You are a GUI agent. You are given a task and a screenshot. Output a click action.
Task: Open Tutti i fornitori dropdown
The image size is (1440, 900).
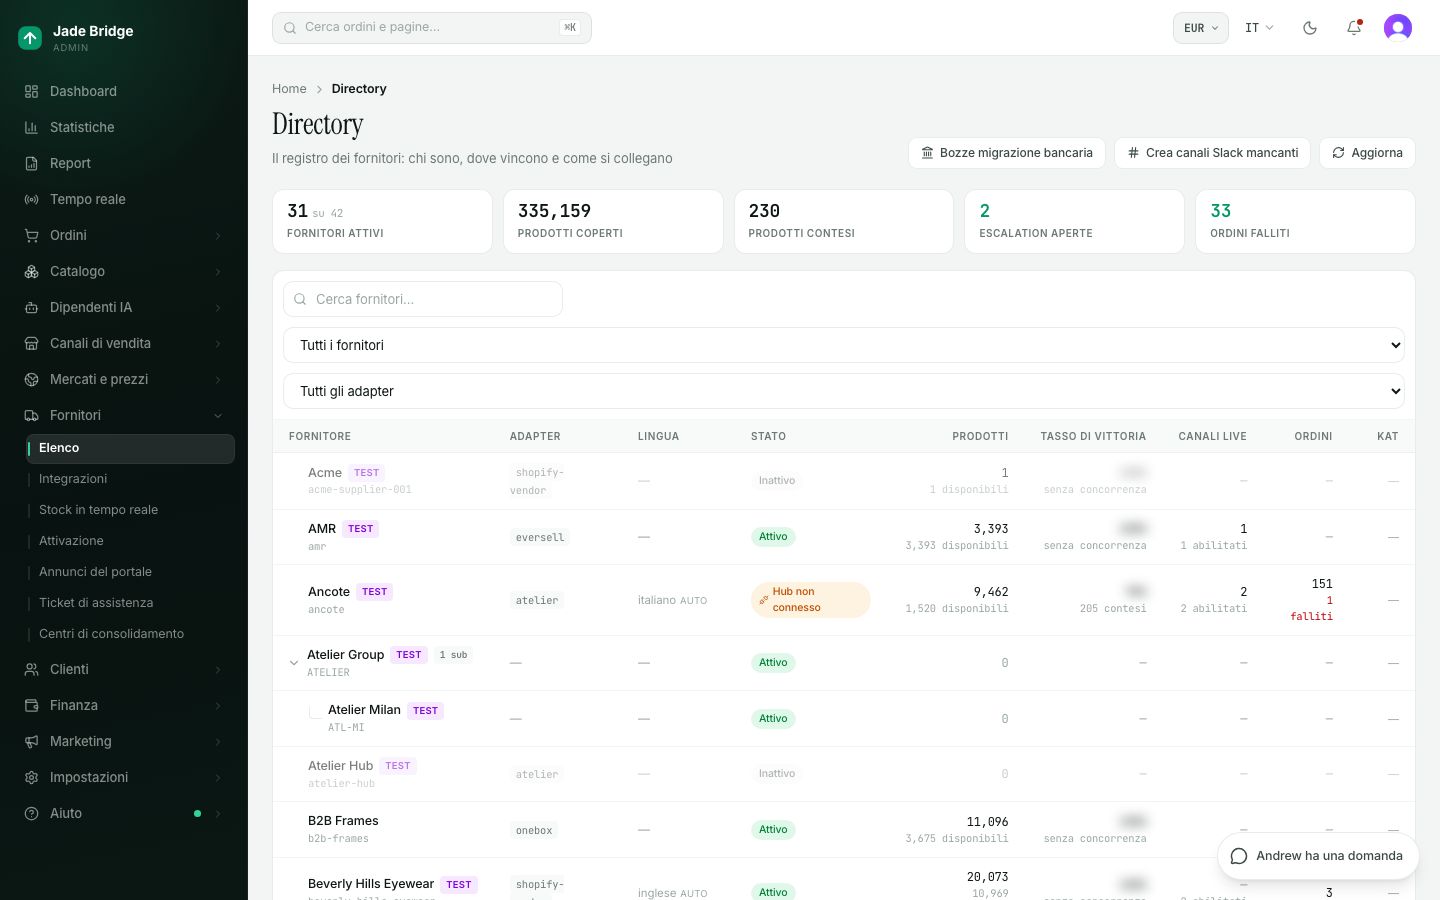pos(844,345)
